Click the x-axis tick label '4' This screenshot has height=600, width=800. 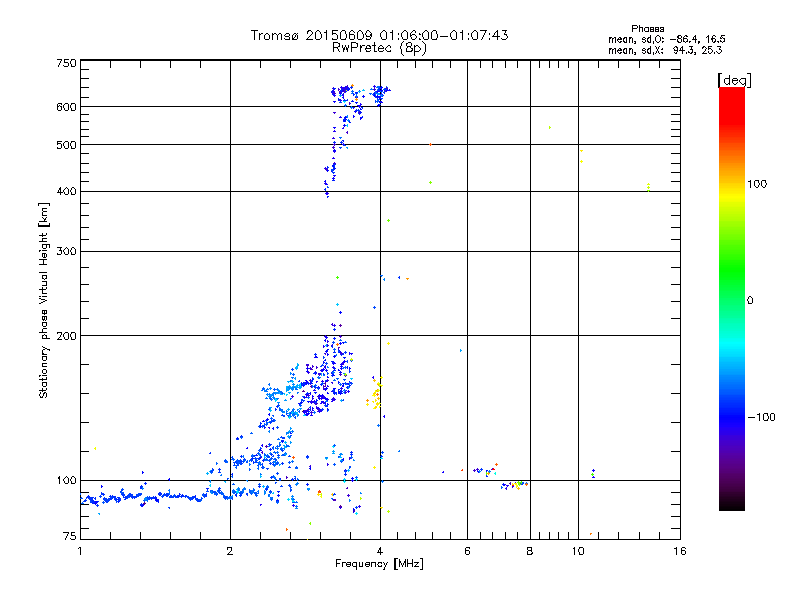pyautogui.click(x=380, y=551)
